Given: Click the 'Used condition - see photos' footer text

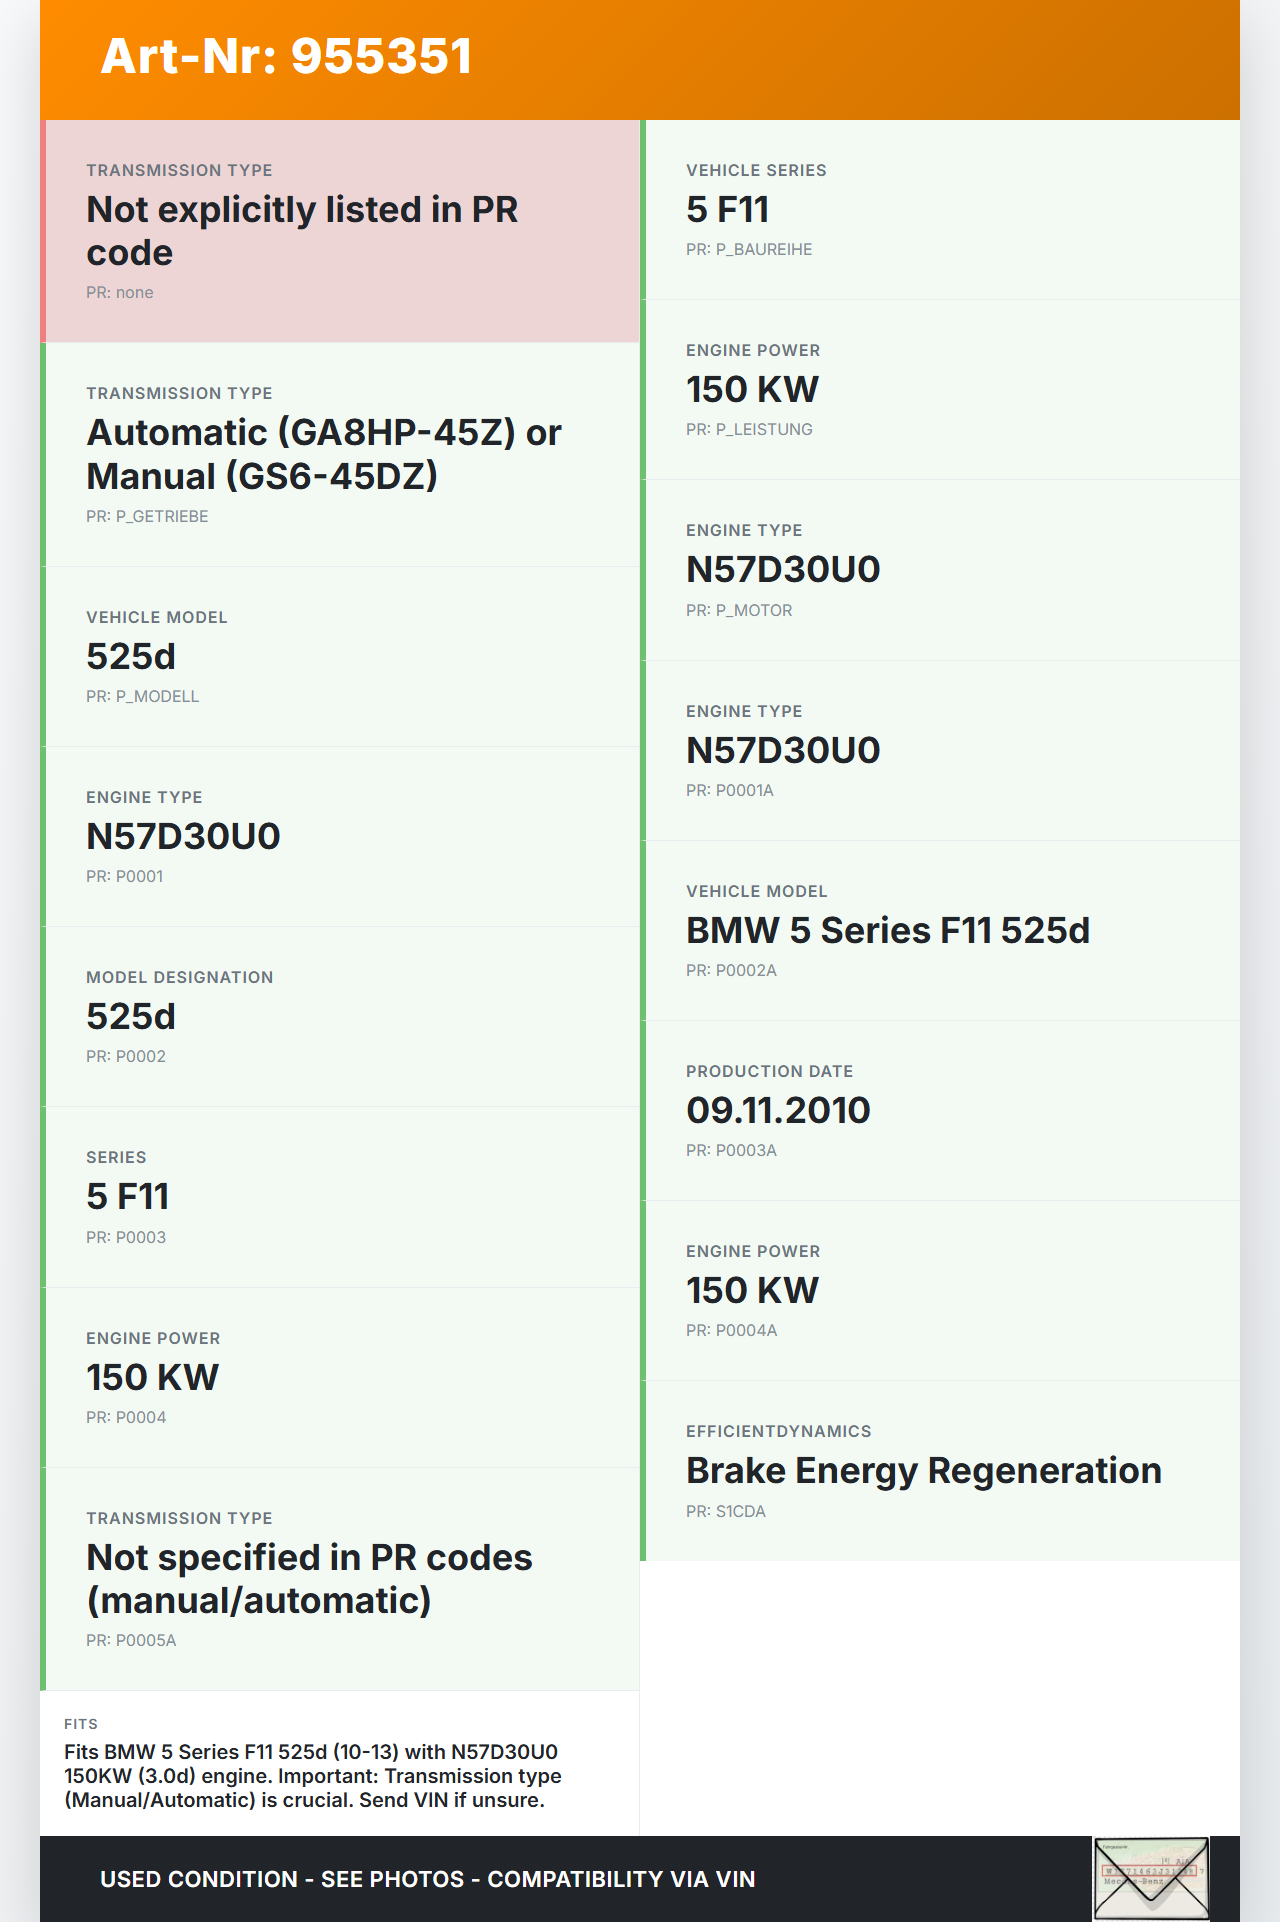Looking at the screenshot, I should tap(427, 1879).
